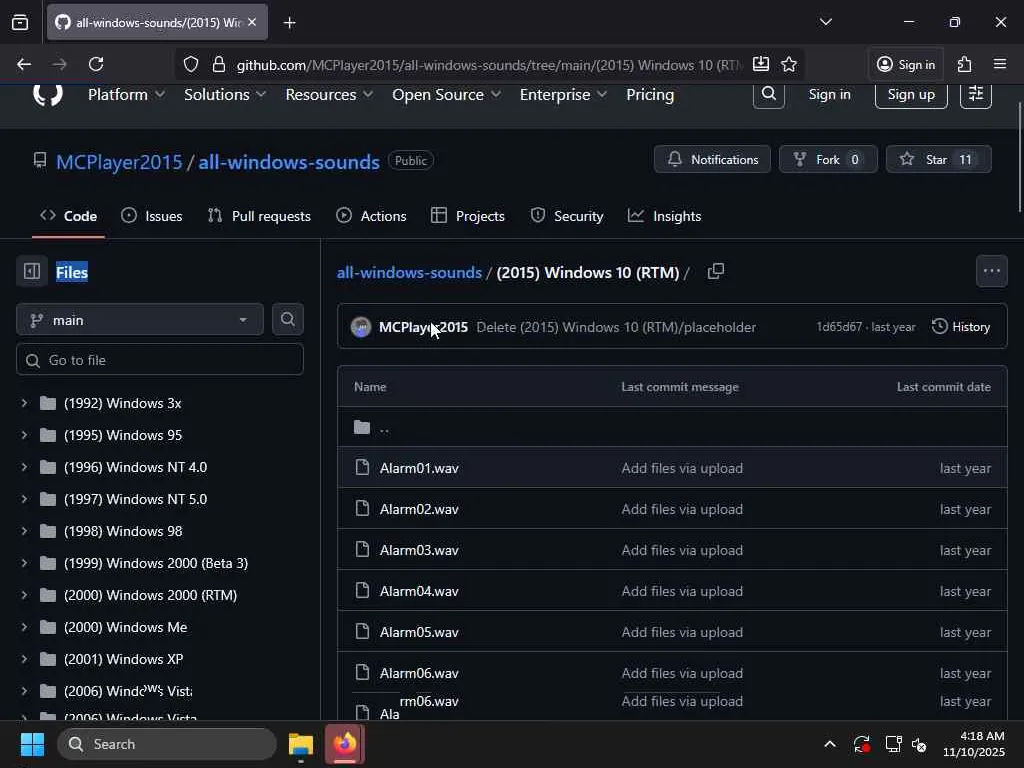Viewport: 1024px width, 768px height.
Task: Expand the (2001) Windows XP folder
Action: tap(24, 659)
